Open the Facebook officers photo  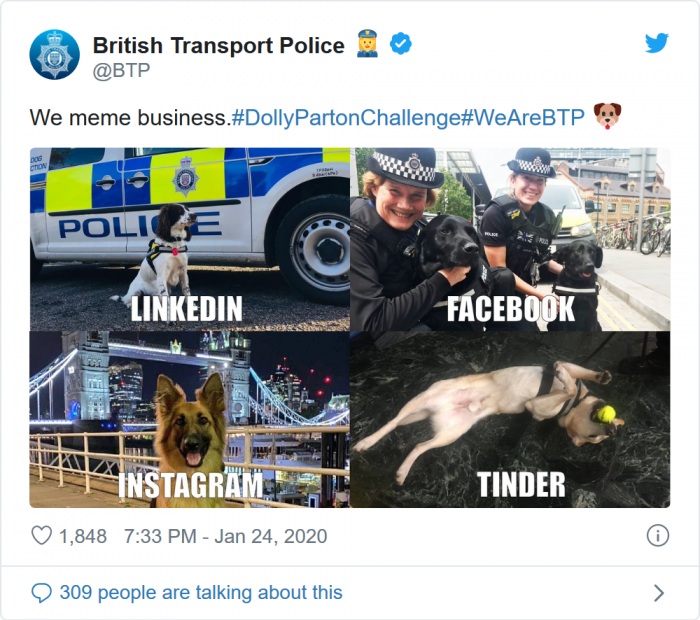click(x=510, y=239)
